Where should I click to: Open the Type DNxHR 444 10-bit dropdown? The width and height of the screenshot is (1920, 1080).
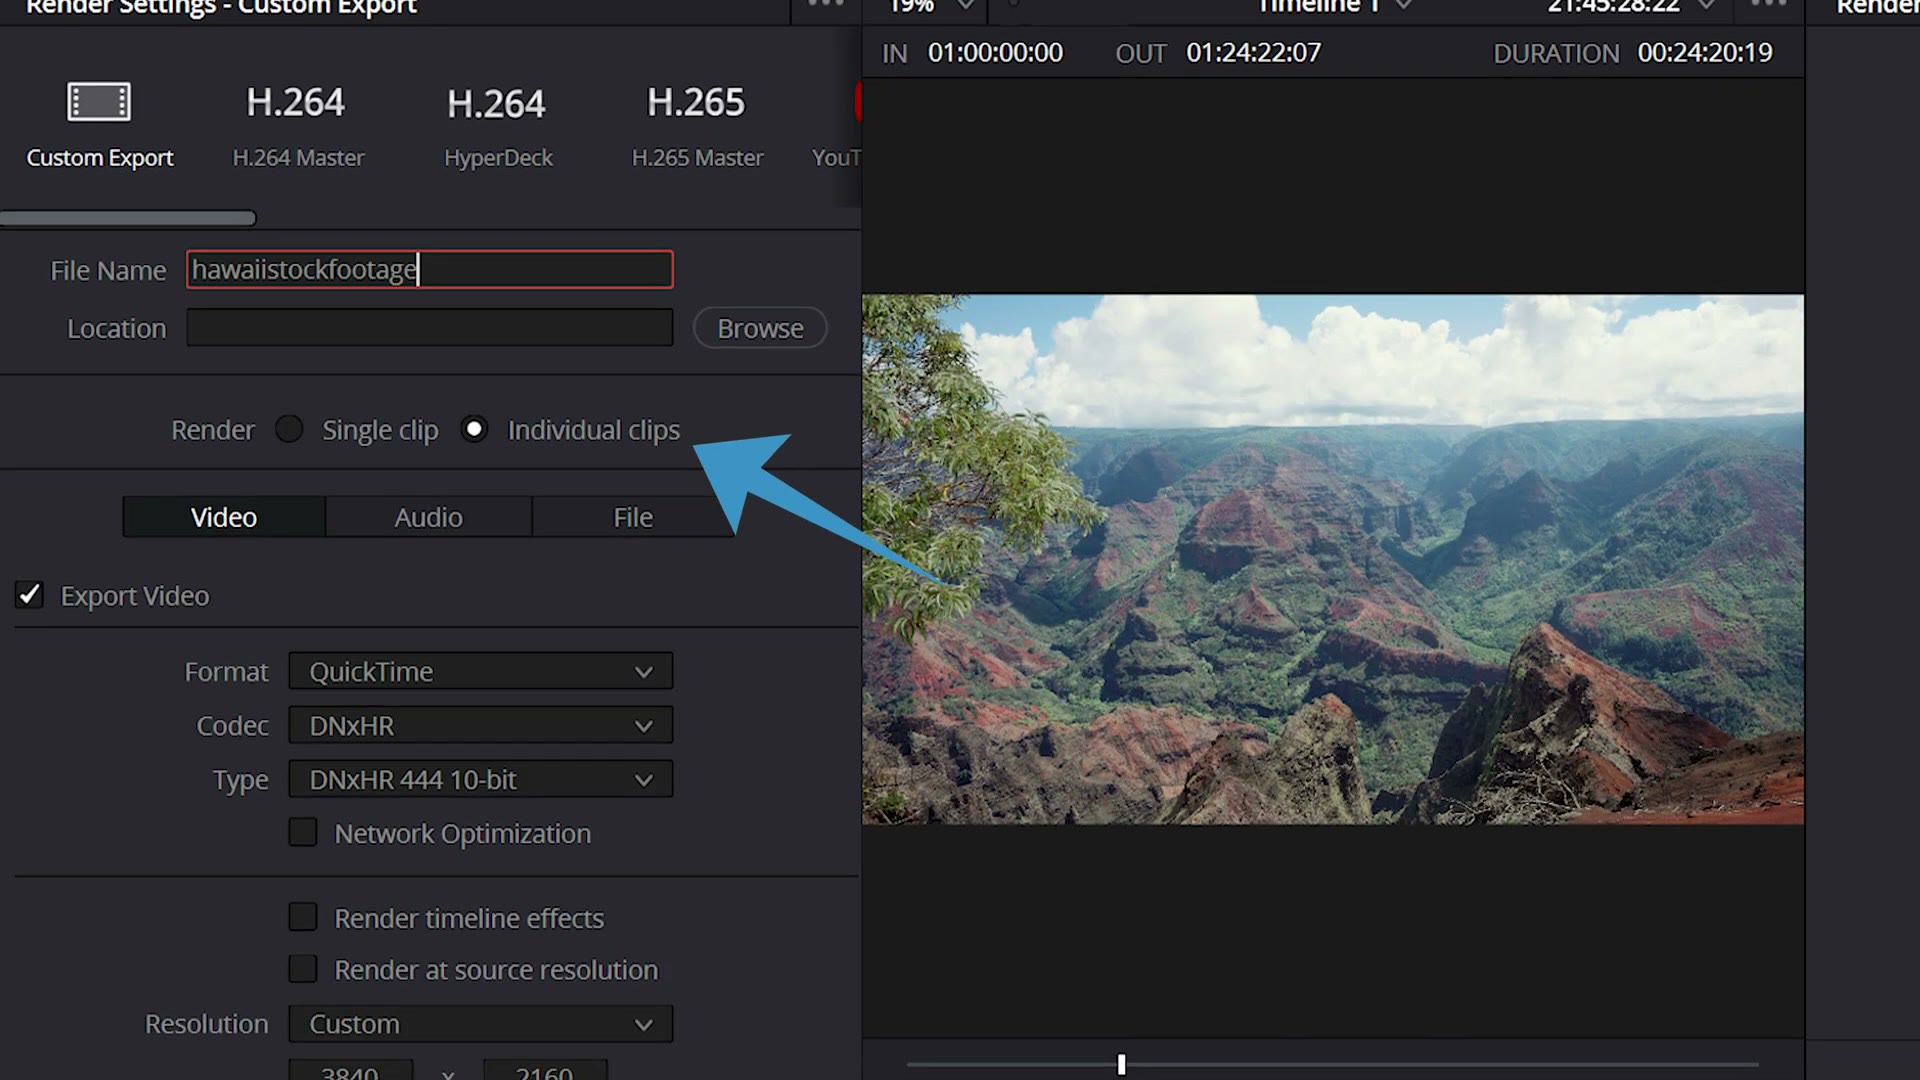(481, 779)
